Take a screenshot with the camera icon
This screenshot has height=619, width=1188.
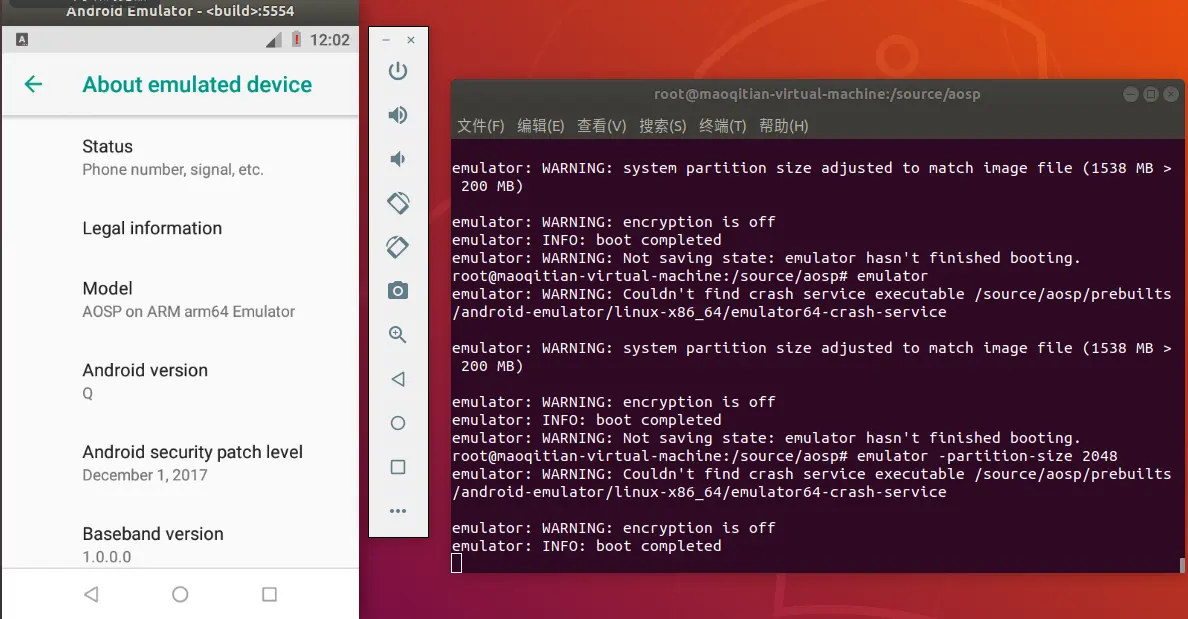398,291
